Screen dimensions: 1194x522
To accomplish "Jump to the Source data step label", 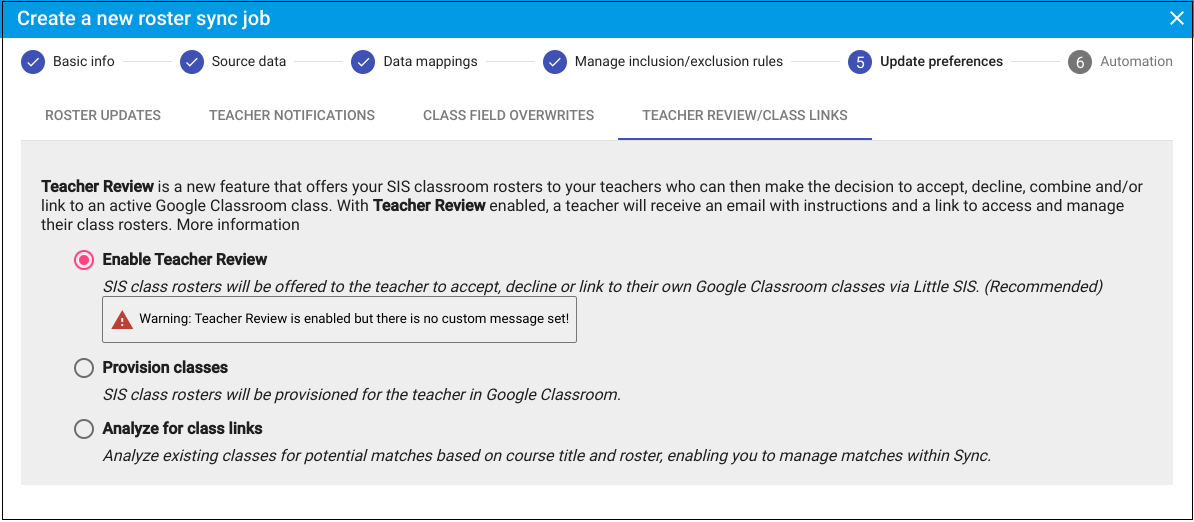I will pyautogui.click(x=249, y=62).
